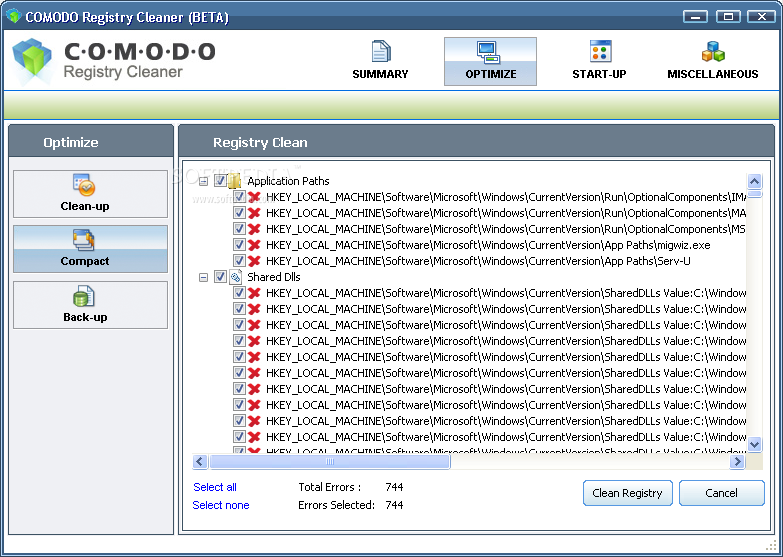The image size is (783, 557).
Task: Uncheck the OptionalComponents\IM entry checkbox
Action: point(239,197)
